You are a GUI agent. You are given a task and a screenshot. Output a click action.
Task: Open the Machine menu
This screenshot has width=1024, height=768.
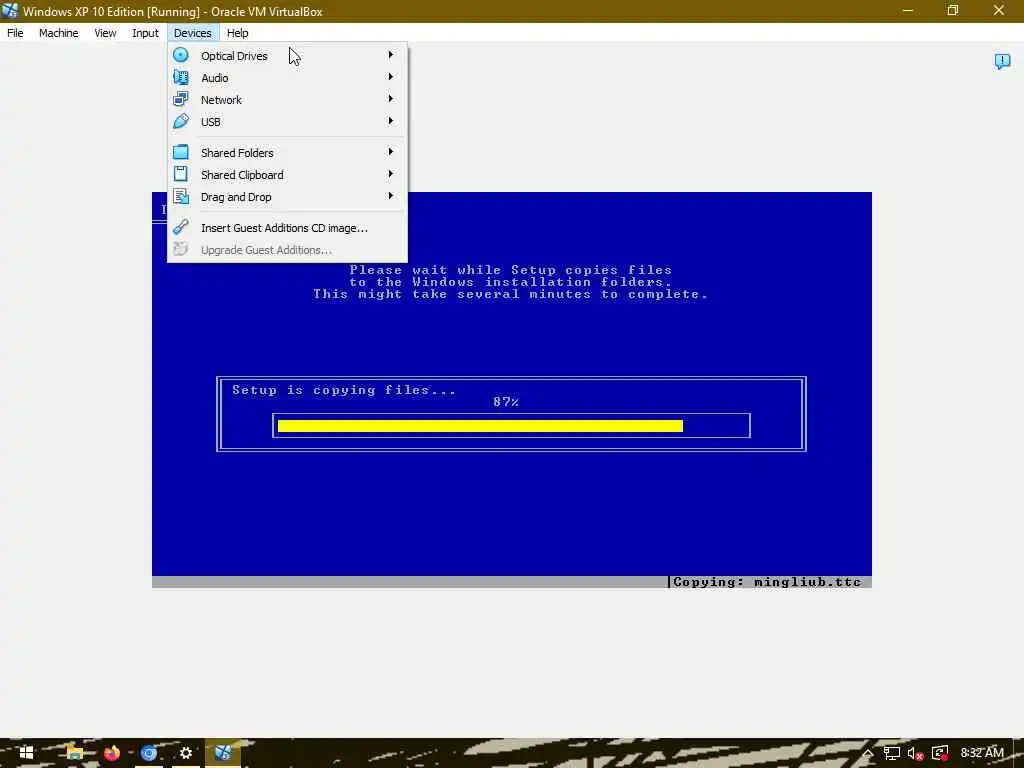(59, 33)
